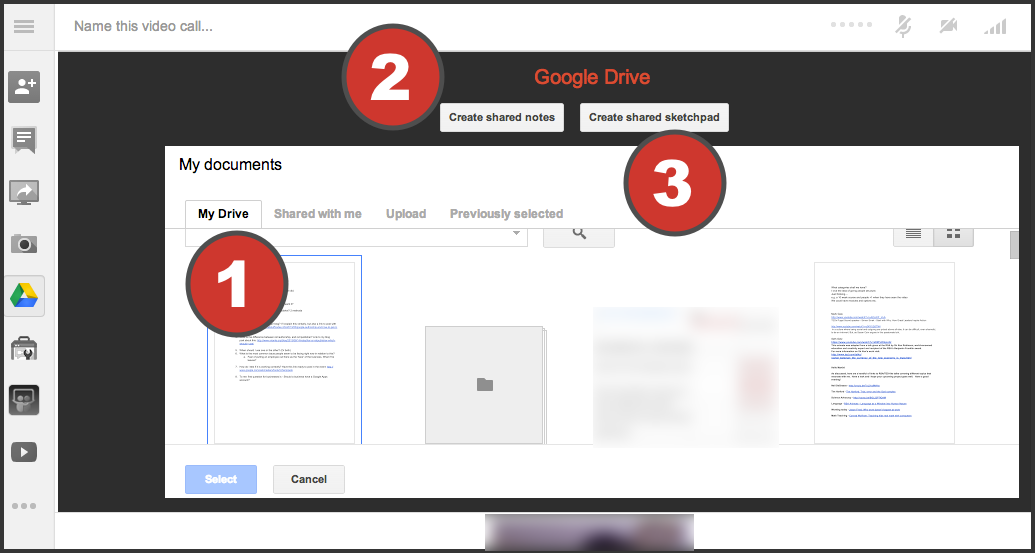Select the Google Drive sidebar icon

pyautogui.click(x=24, y=296)
